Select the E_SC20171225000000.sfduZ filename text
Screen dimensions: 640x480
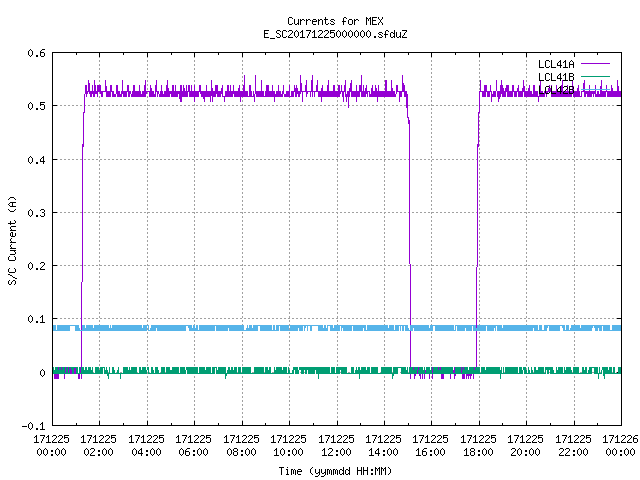pyautogui.click(x=335, y=34)
